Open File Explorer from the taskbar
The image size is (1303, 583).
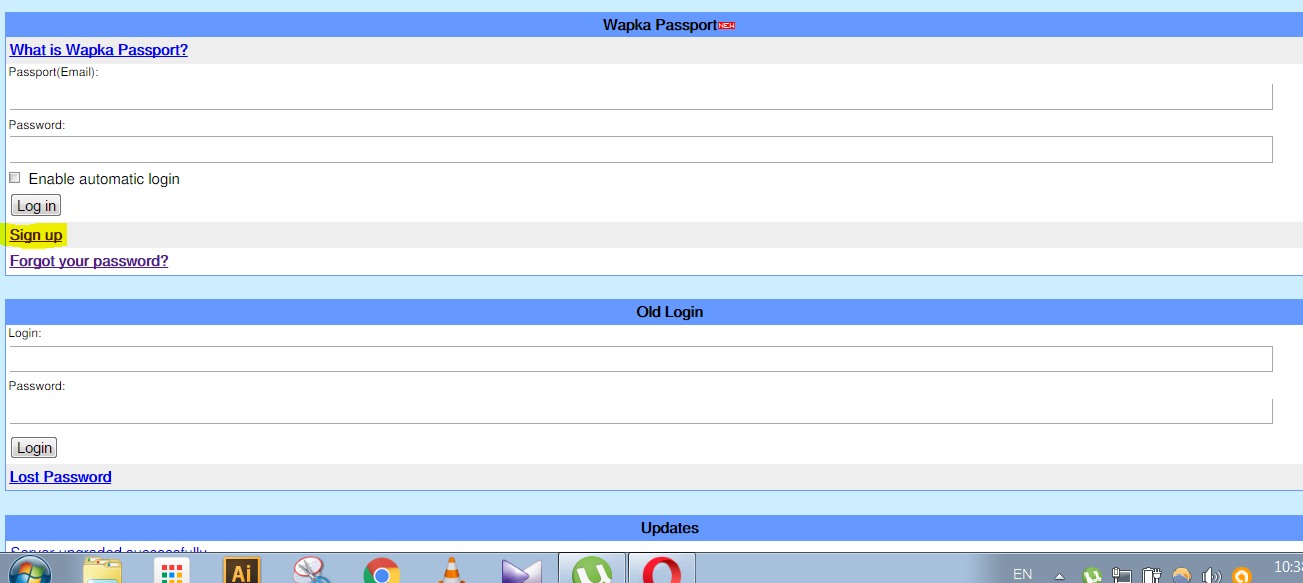click(102, 571)
